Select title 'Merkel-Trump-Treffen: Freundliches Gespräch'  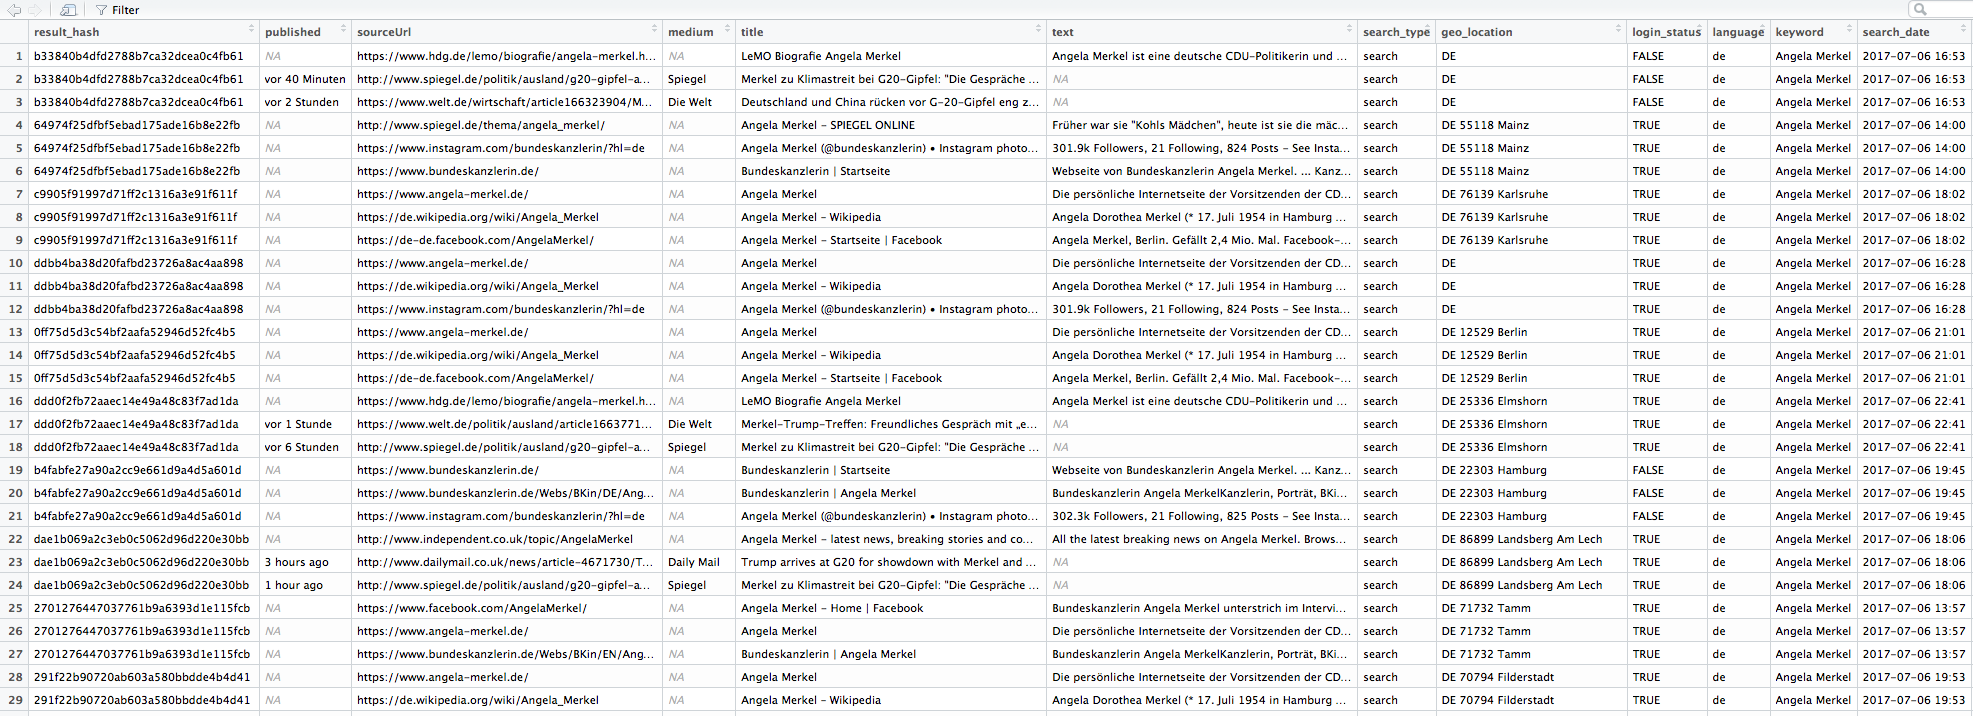click(x=890, y=424)
